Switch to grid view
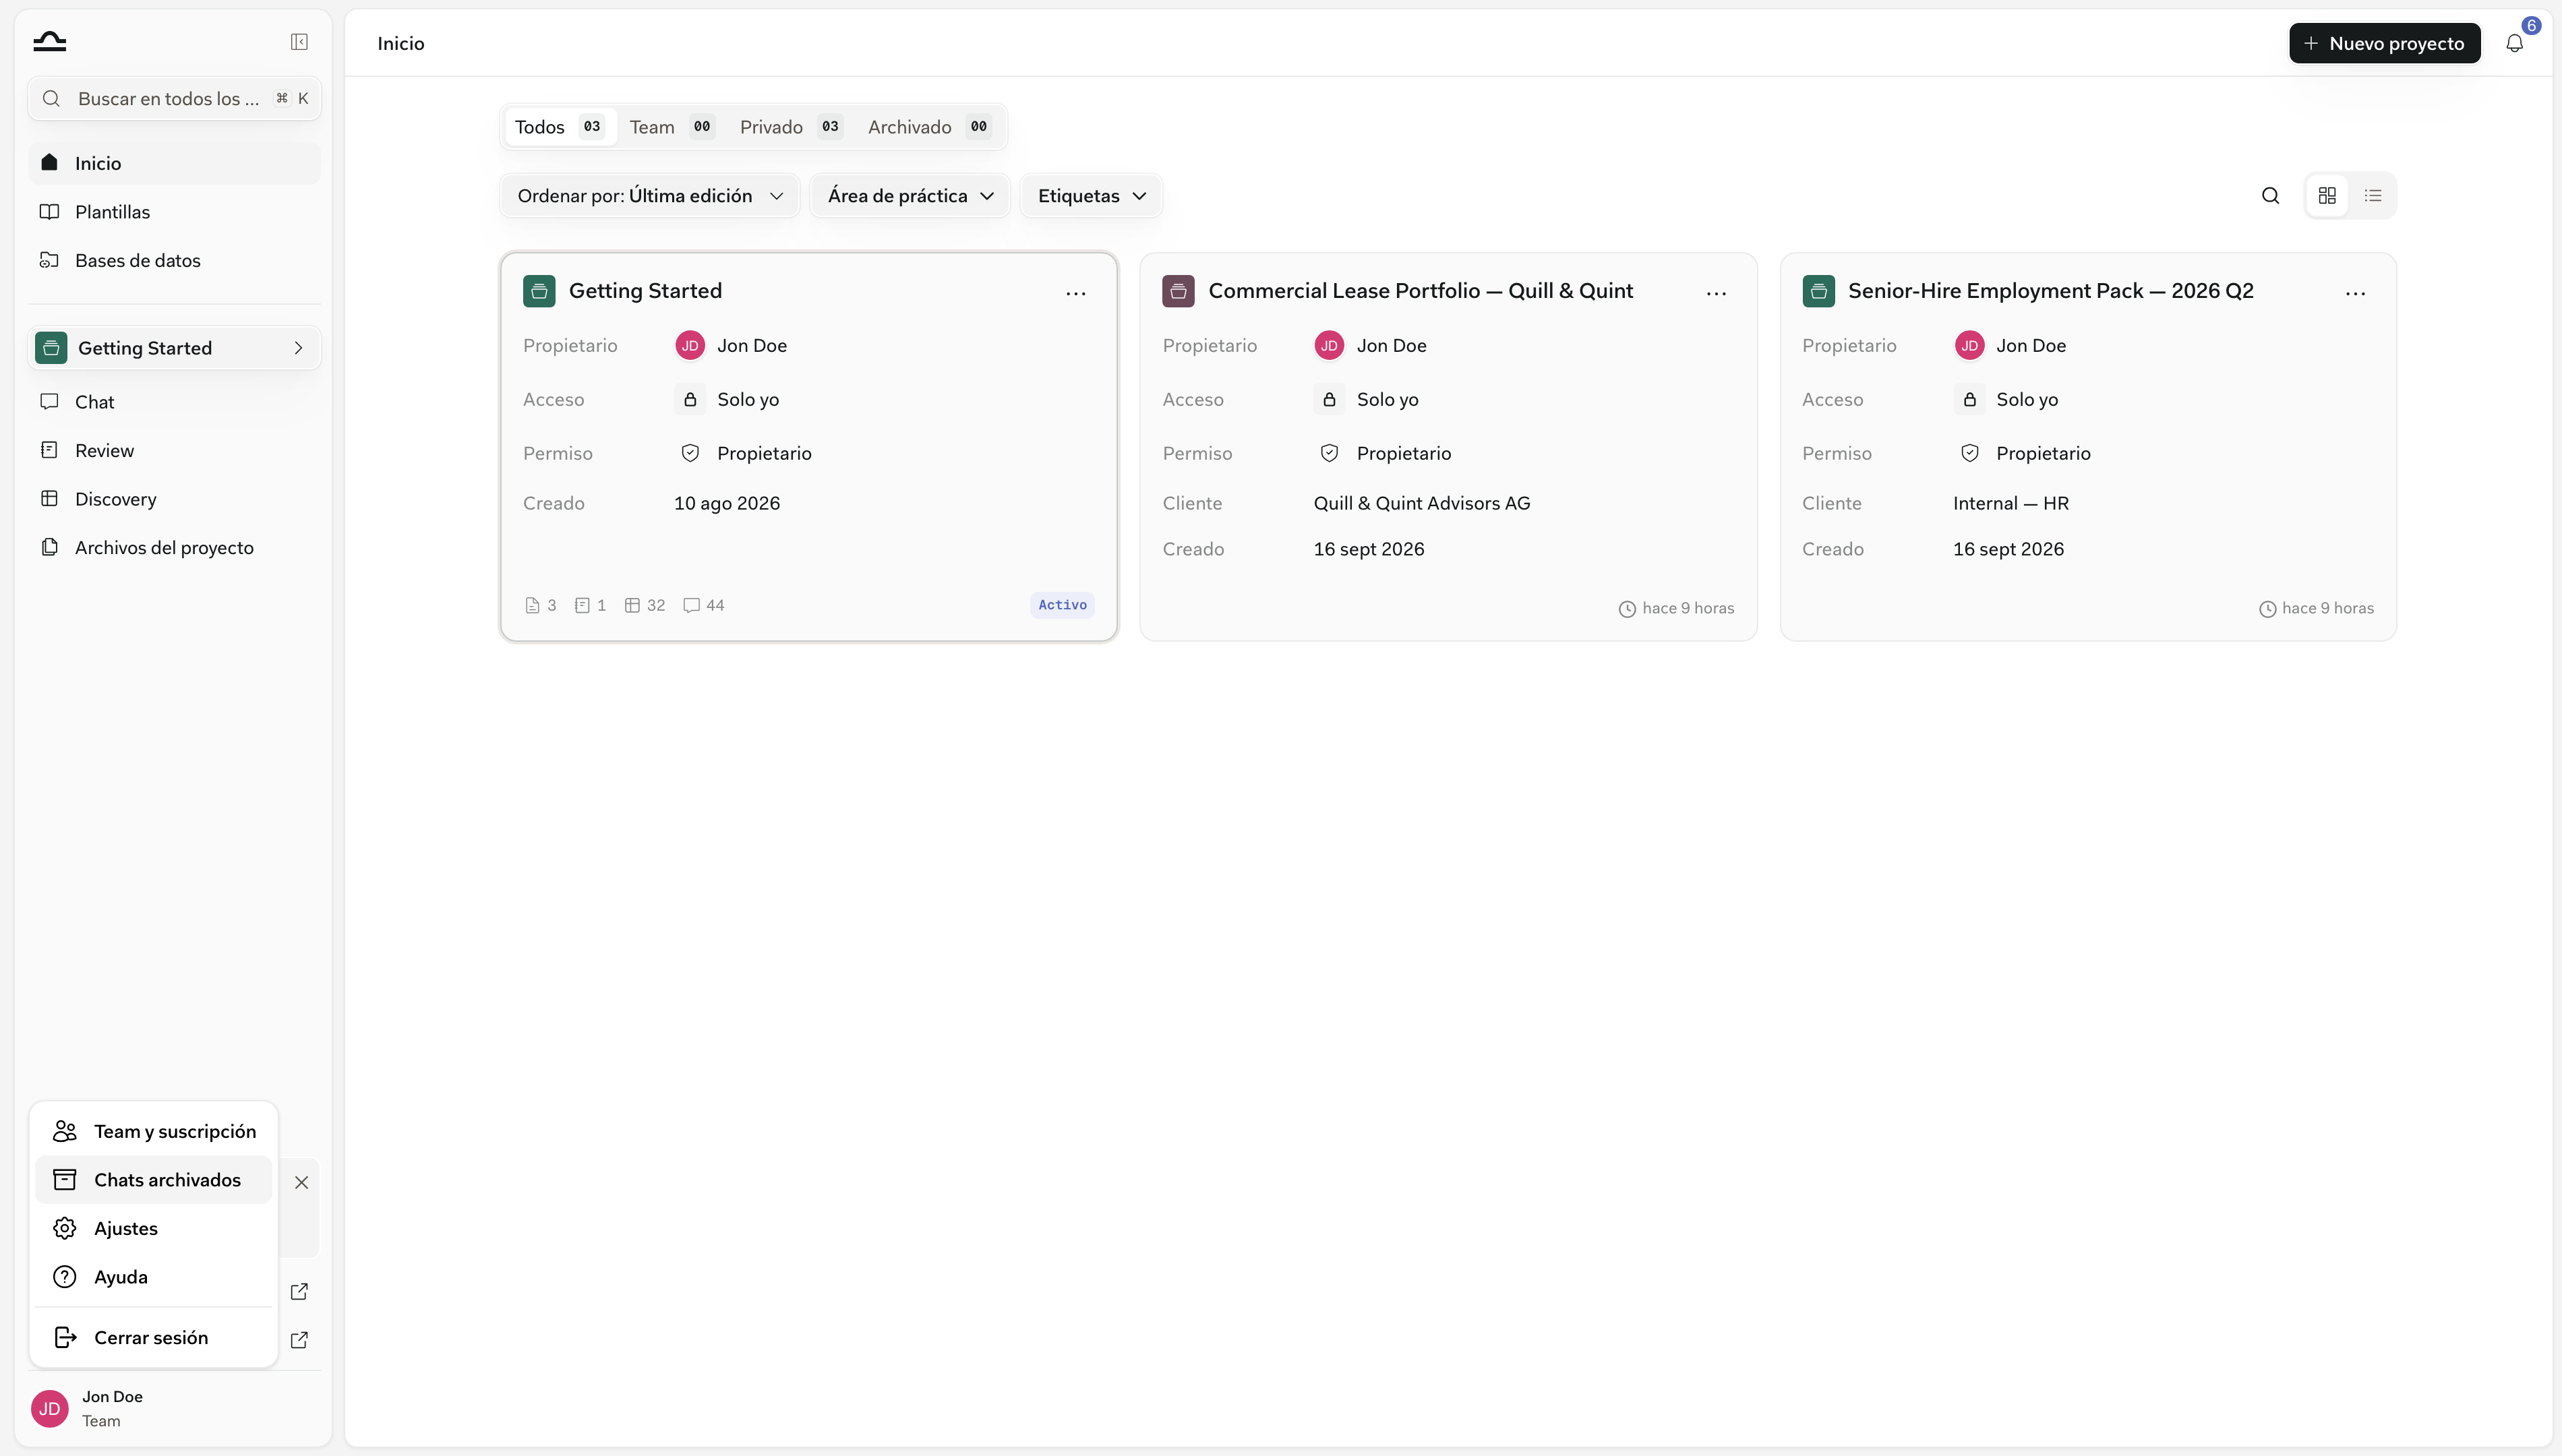This screenshot has width=2562, height=1456. [x=2327, y=196]
